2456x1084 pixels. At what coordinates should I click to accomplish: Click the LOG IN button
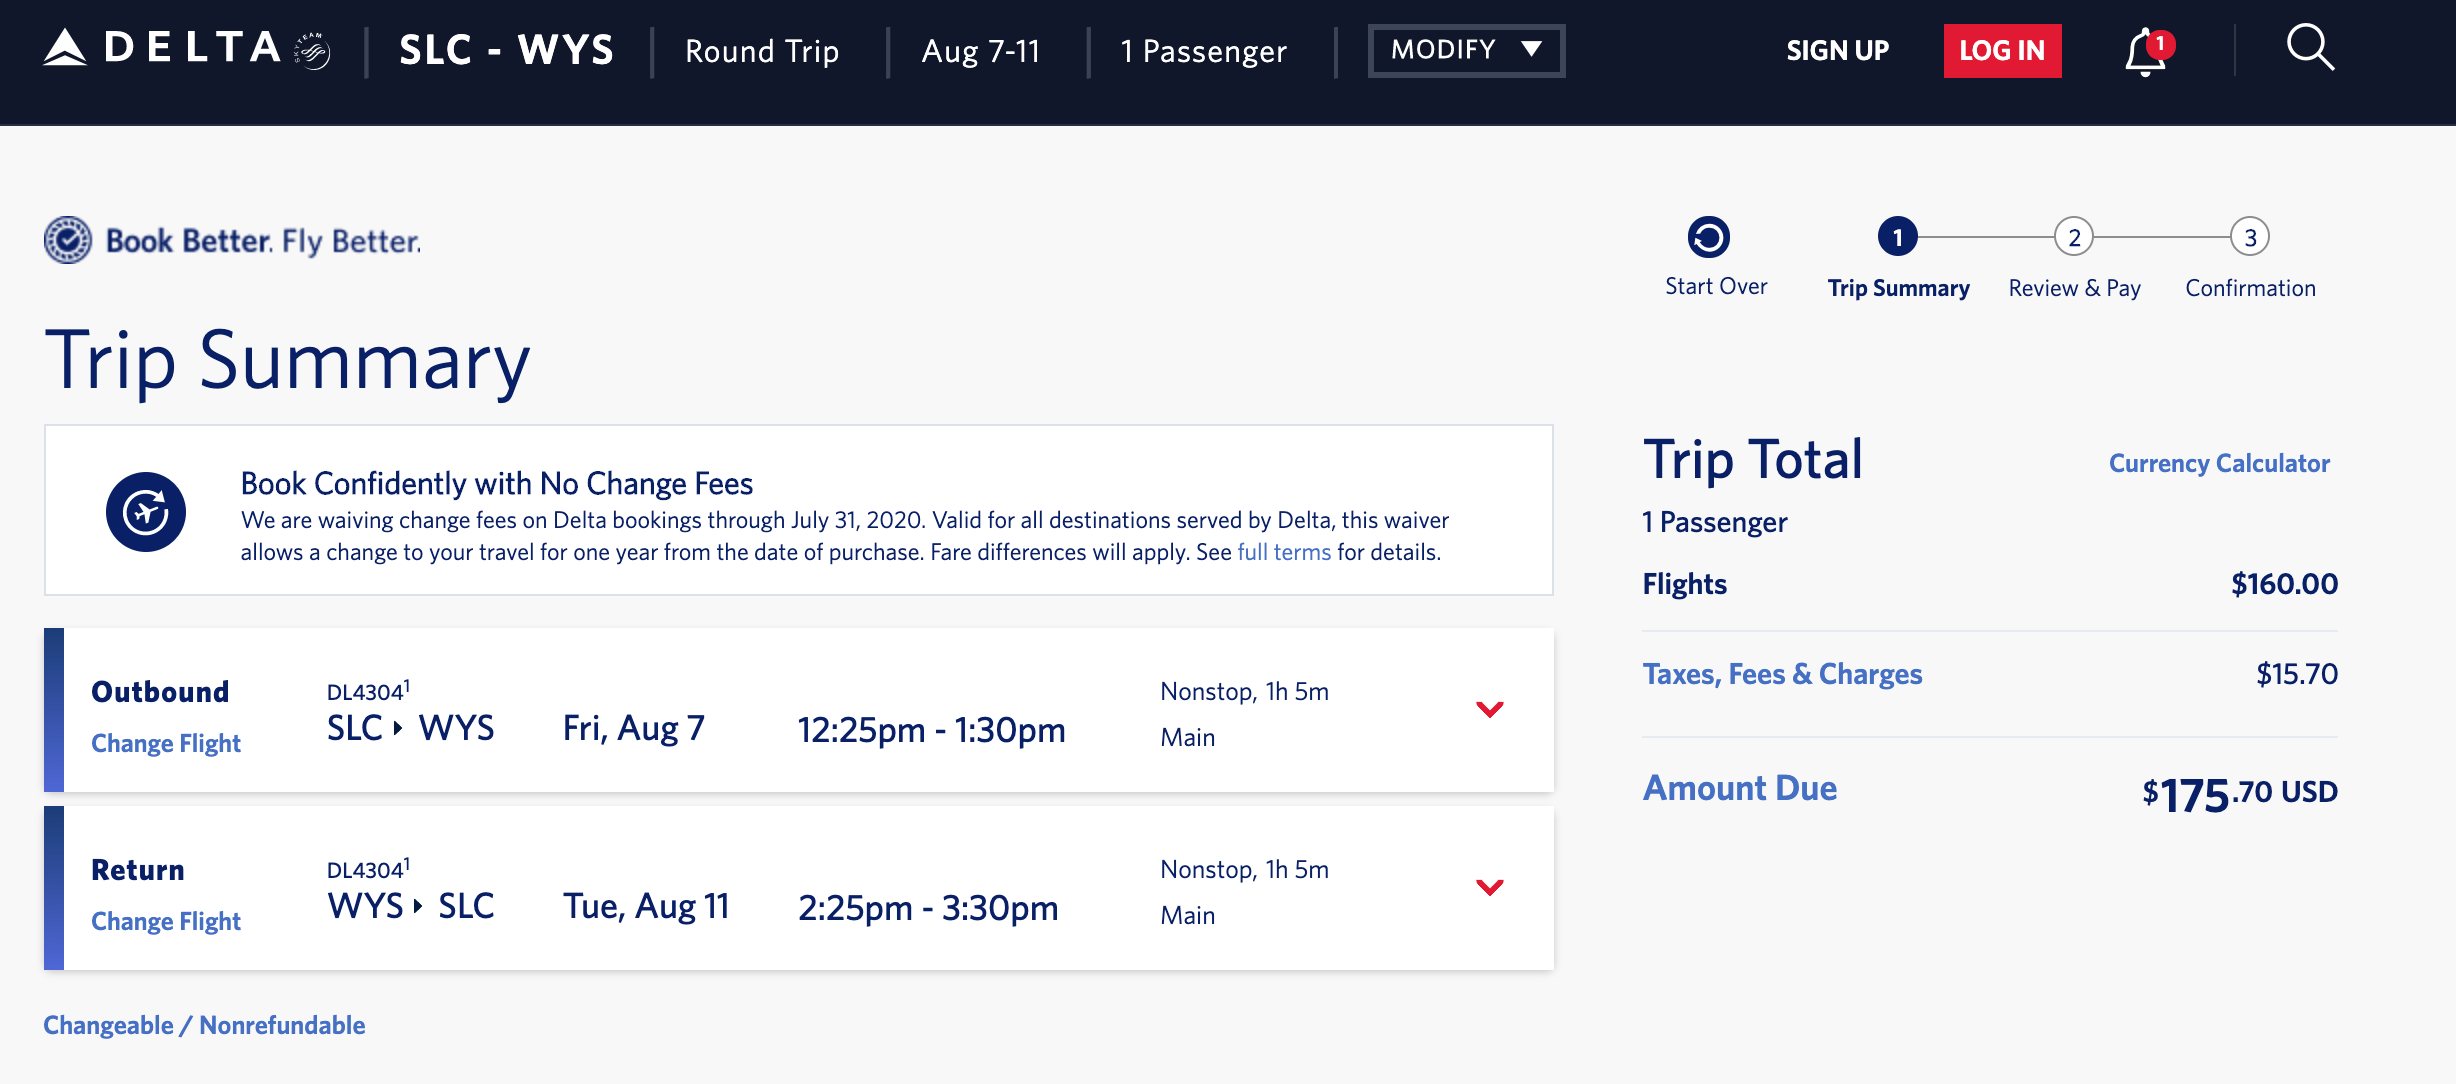pos(2002,49)
